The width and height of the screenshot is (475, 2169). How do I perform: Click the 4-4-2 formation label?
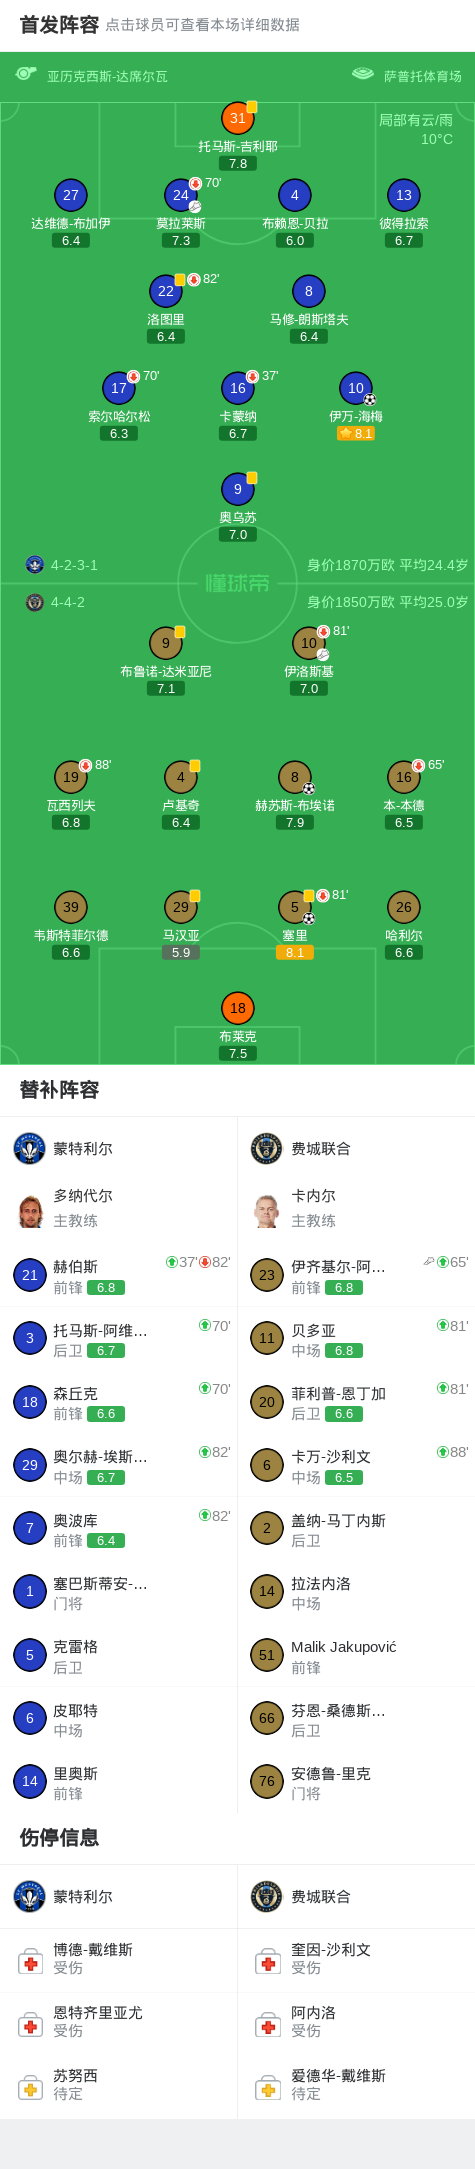tap(68, 602)
